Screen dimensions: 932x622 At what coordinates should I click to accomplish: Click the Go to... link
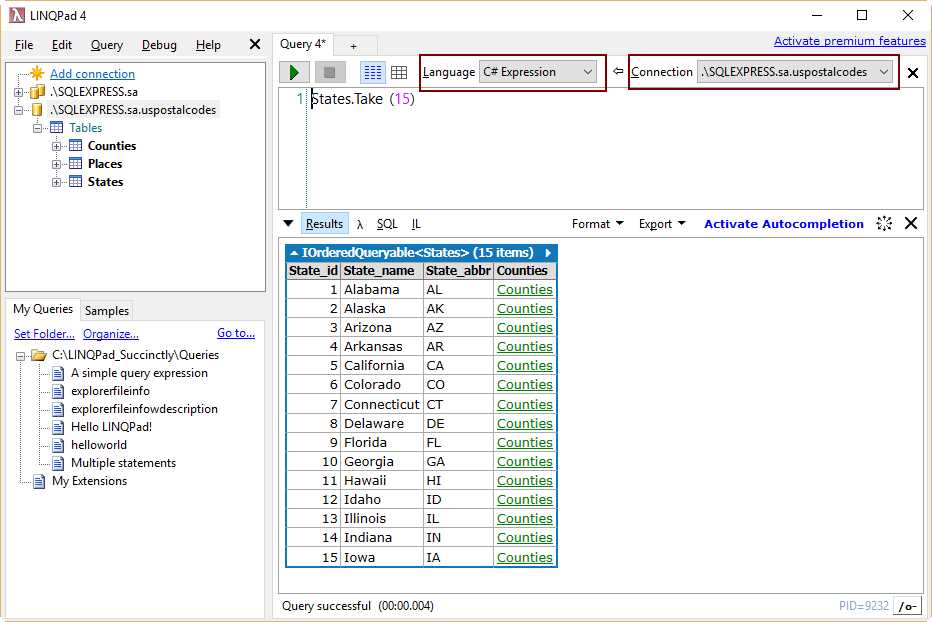236,333
